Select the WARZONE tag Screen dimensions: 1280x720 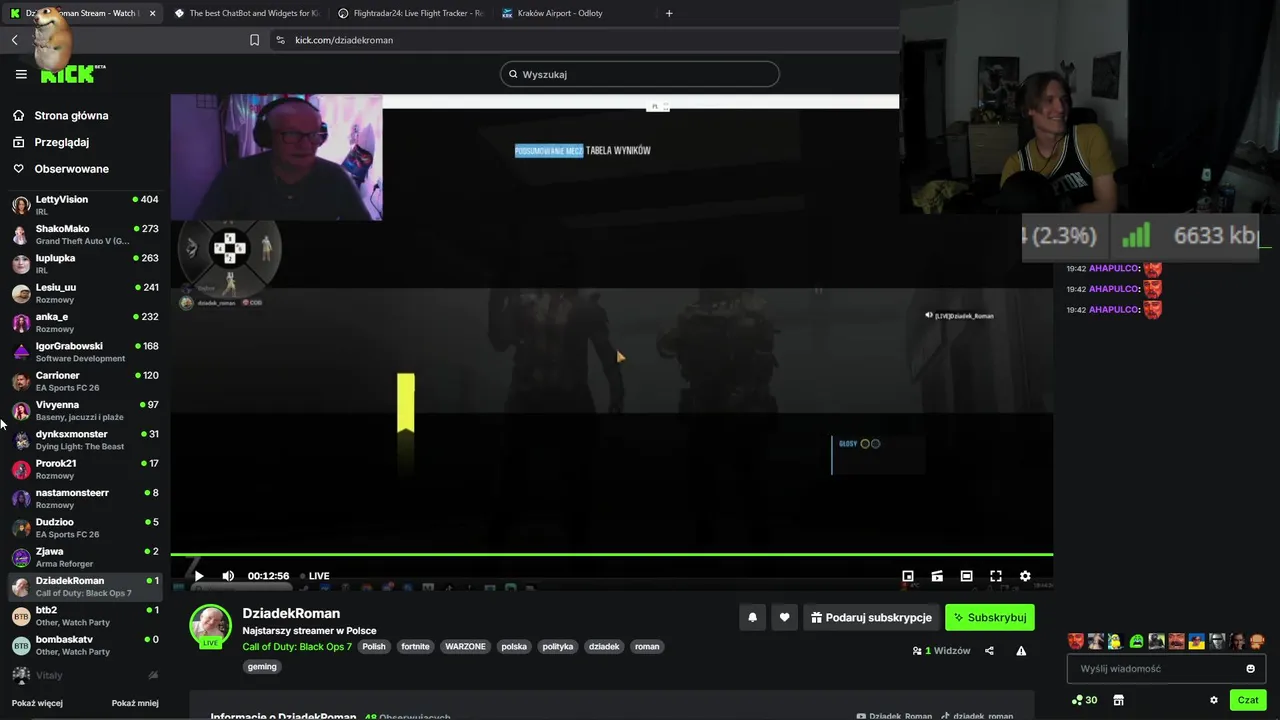point(465,647)
